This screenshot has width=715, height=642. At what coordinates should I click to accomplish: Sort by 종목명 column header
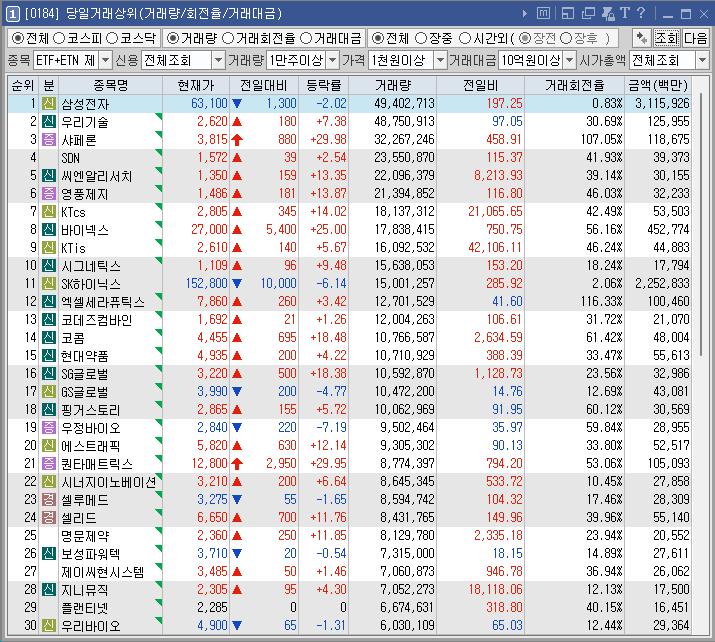[x=110, y=85]
